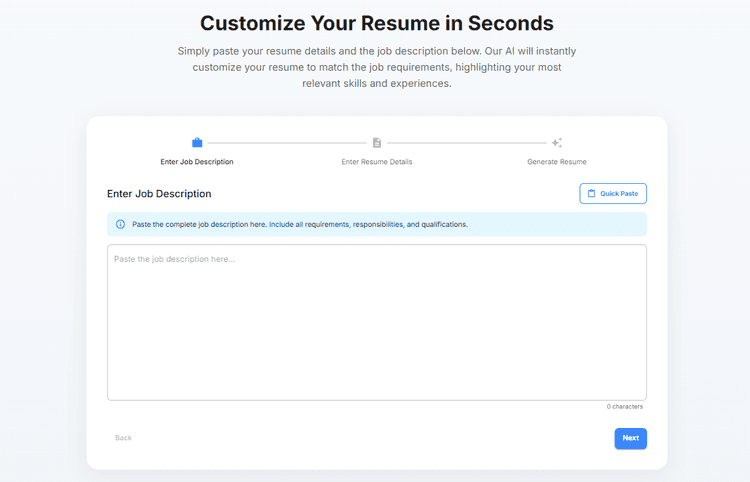Click the document icon for resume details

377,143
